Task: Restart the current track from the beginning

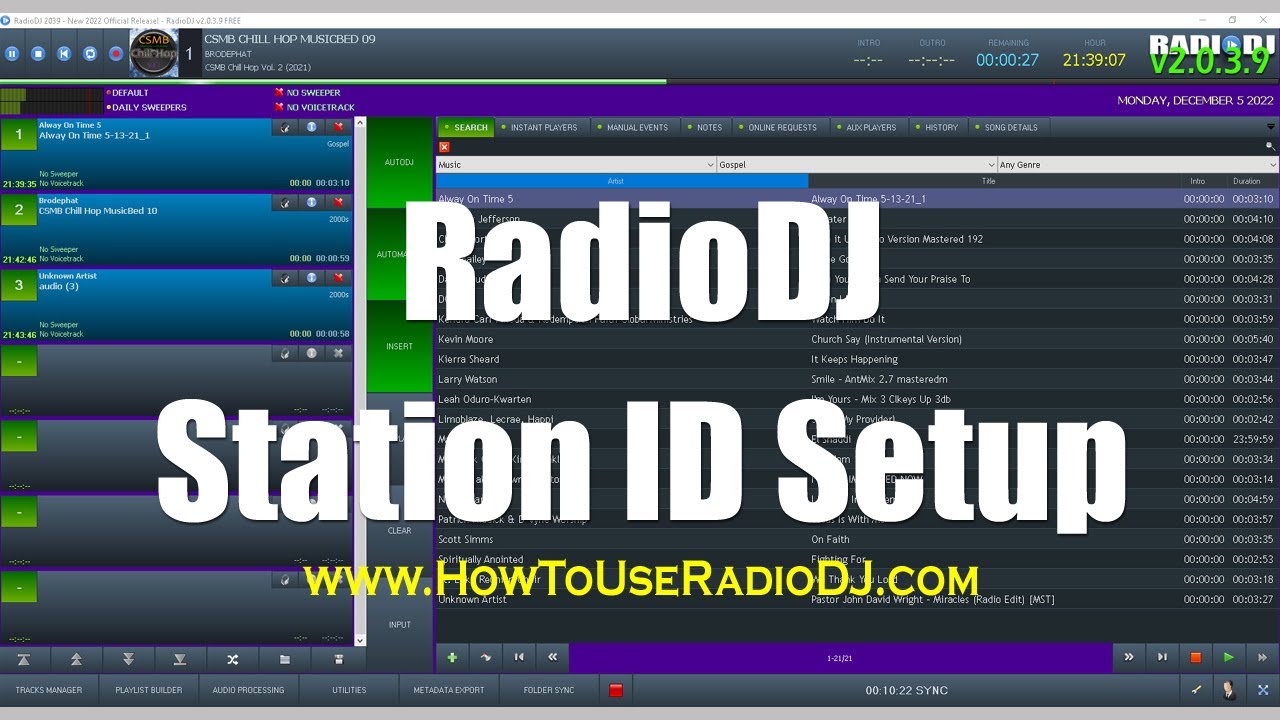Action: 64,54
